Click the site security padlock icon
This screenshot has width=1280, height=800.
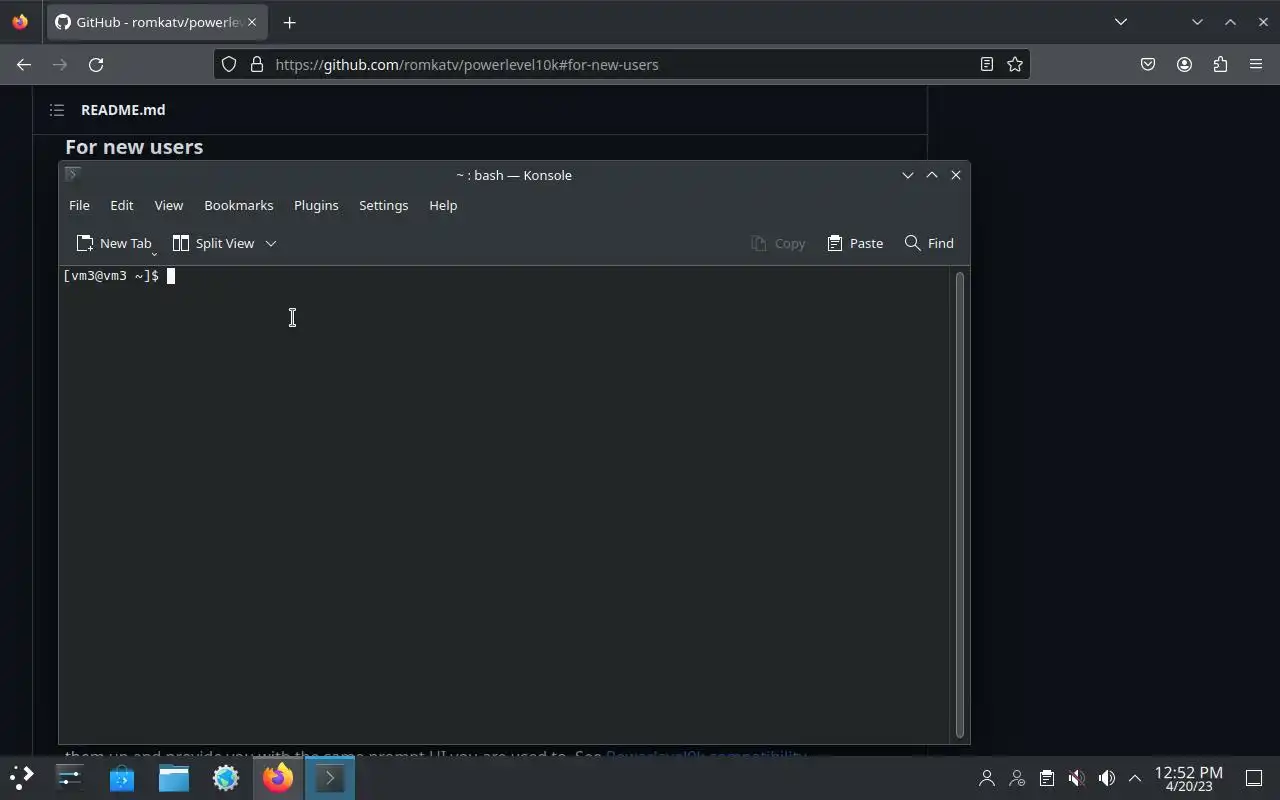point(257,64)
